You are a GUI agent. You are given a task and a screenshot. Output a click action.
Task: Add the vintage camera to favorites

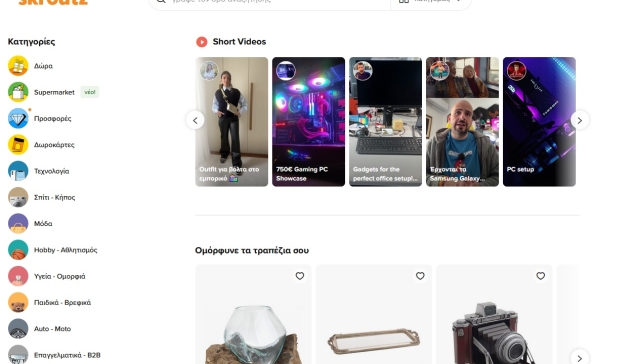click(x=540, y=276)
